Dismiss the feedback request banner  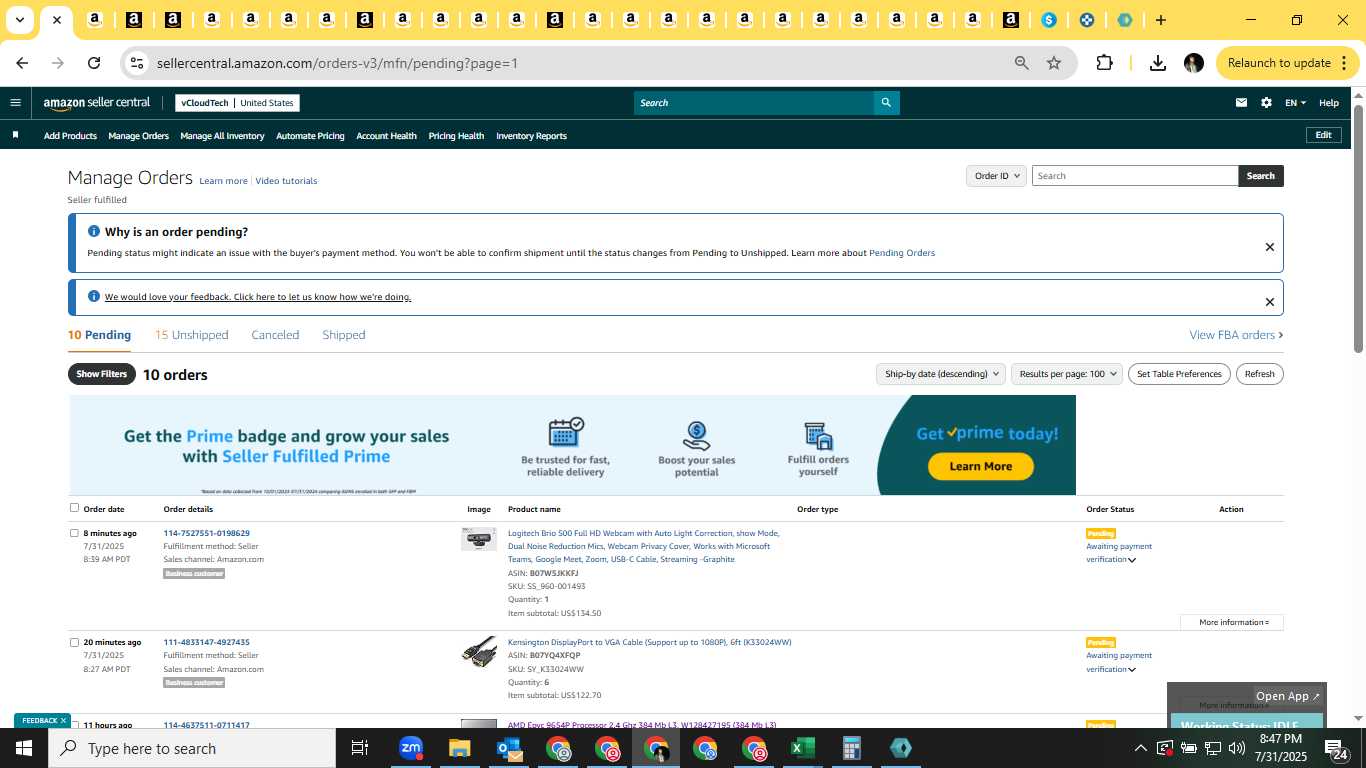(x=1270, y=302)
